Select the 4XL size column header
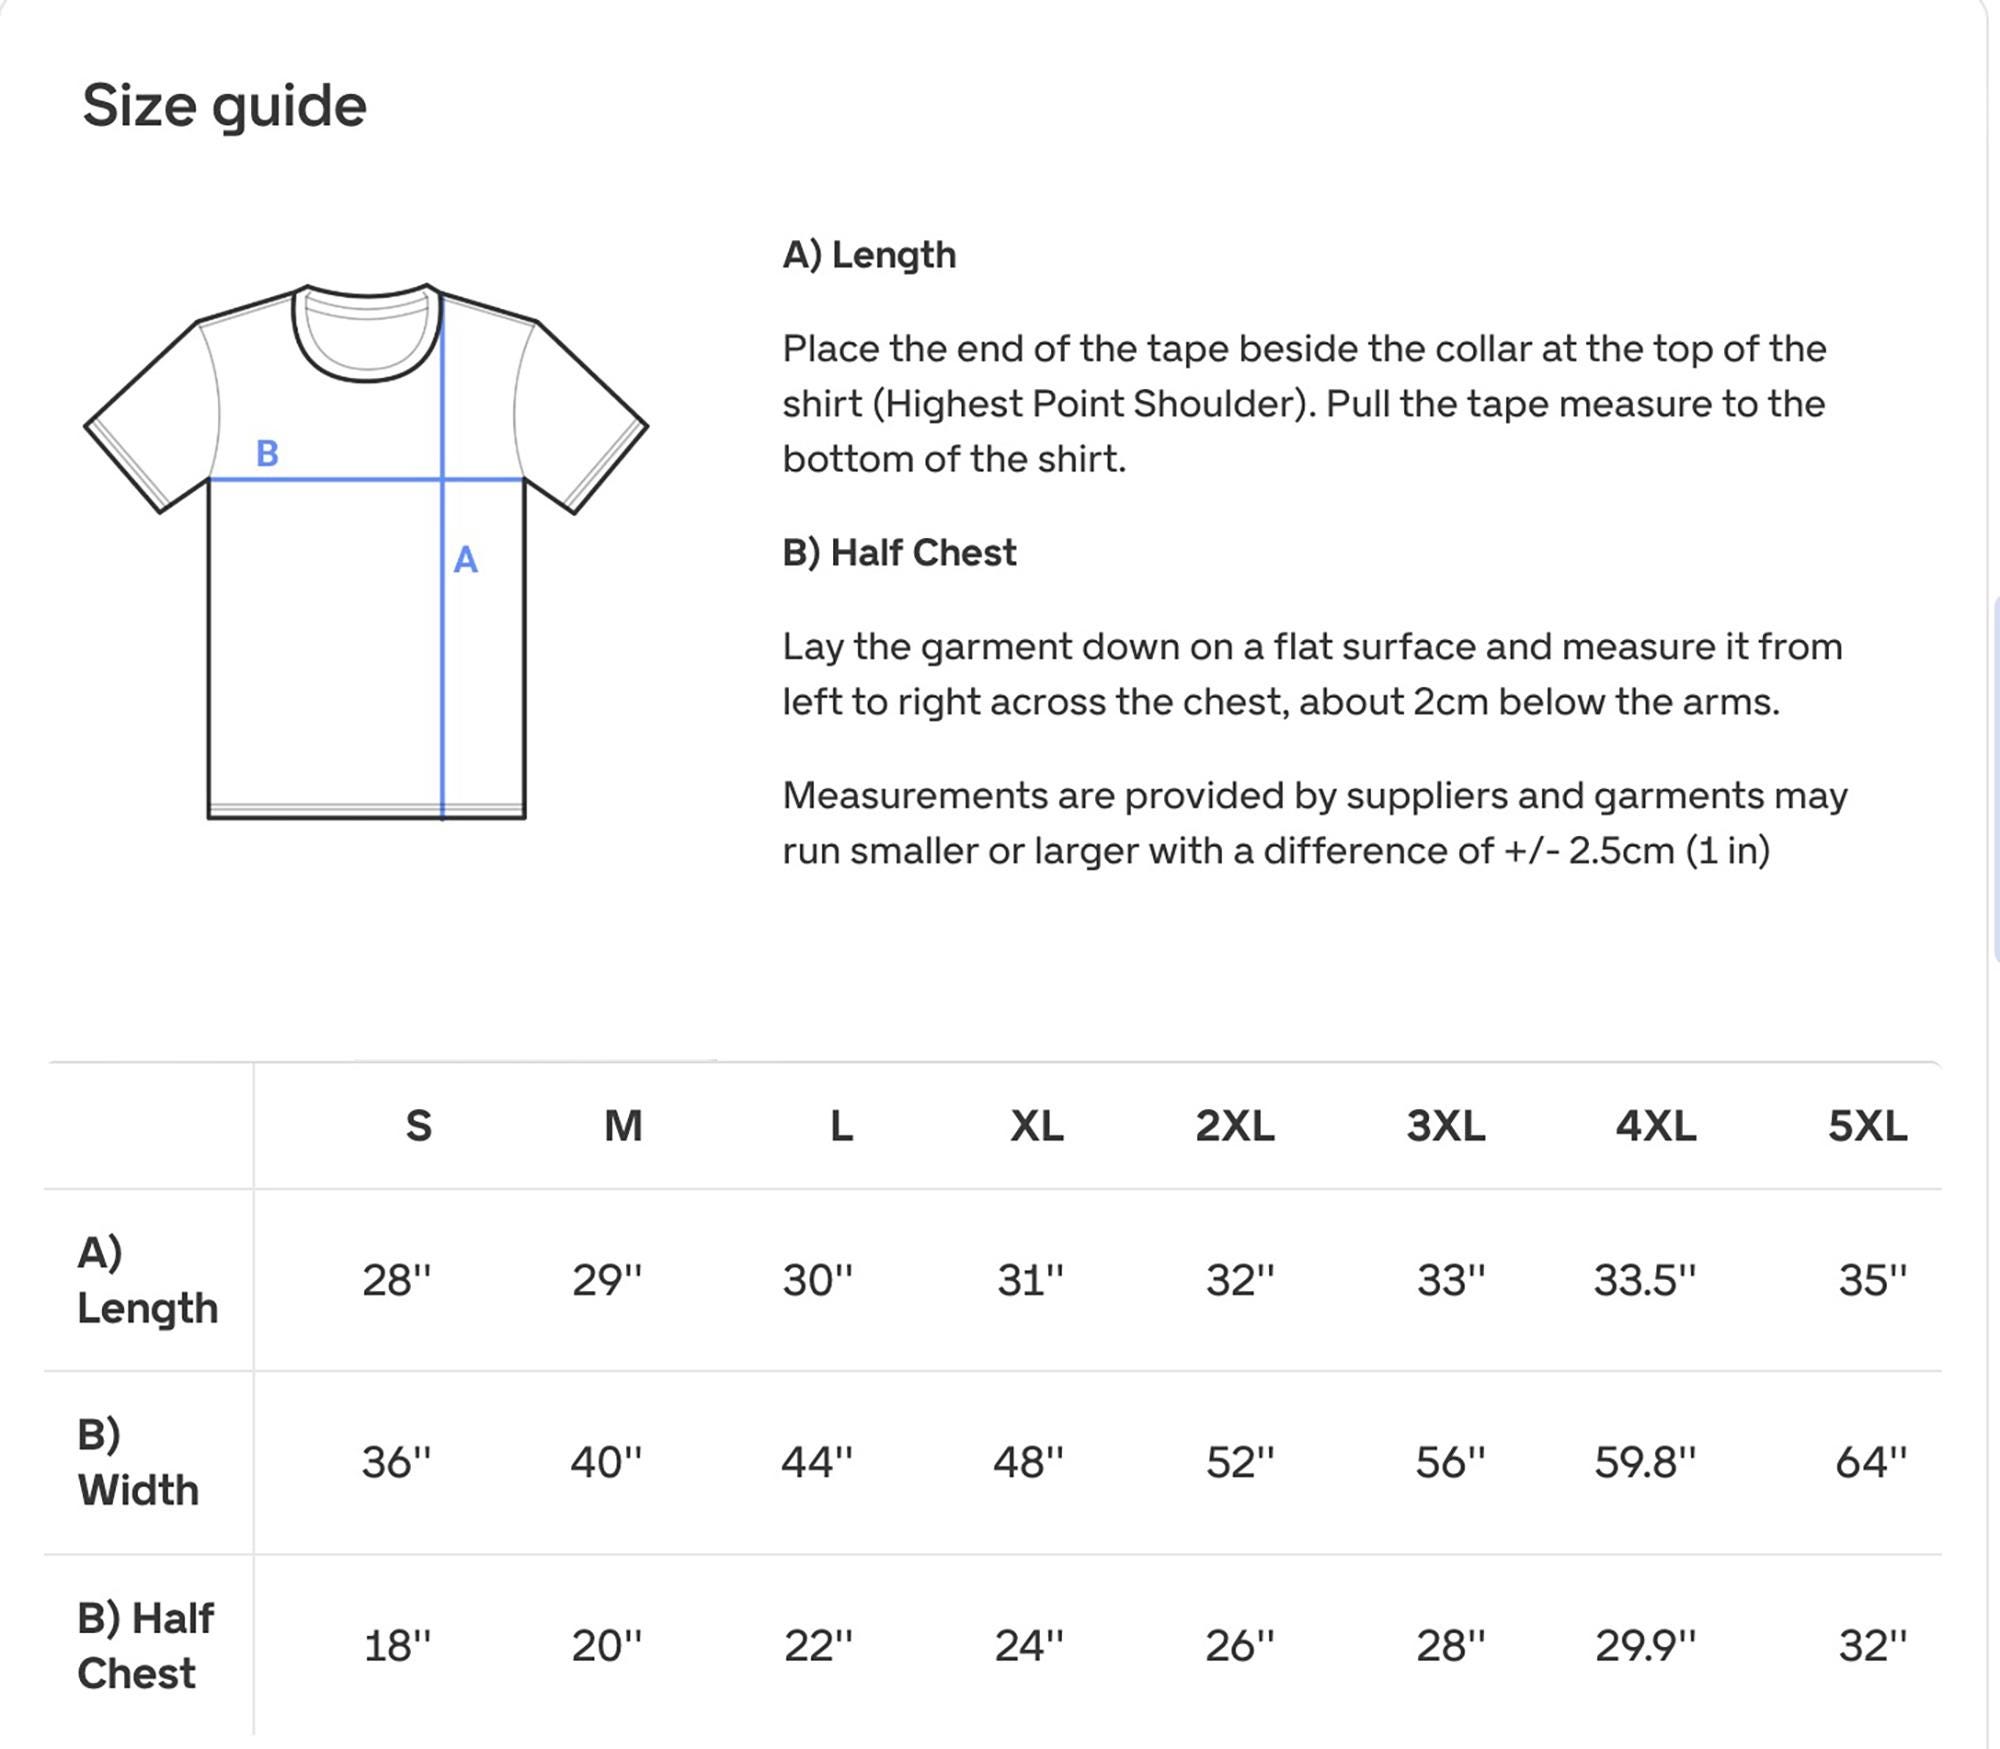Screen dimensions: 2000x1749 pyautogui.click(x=1656, y=1126)
